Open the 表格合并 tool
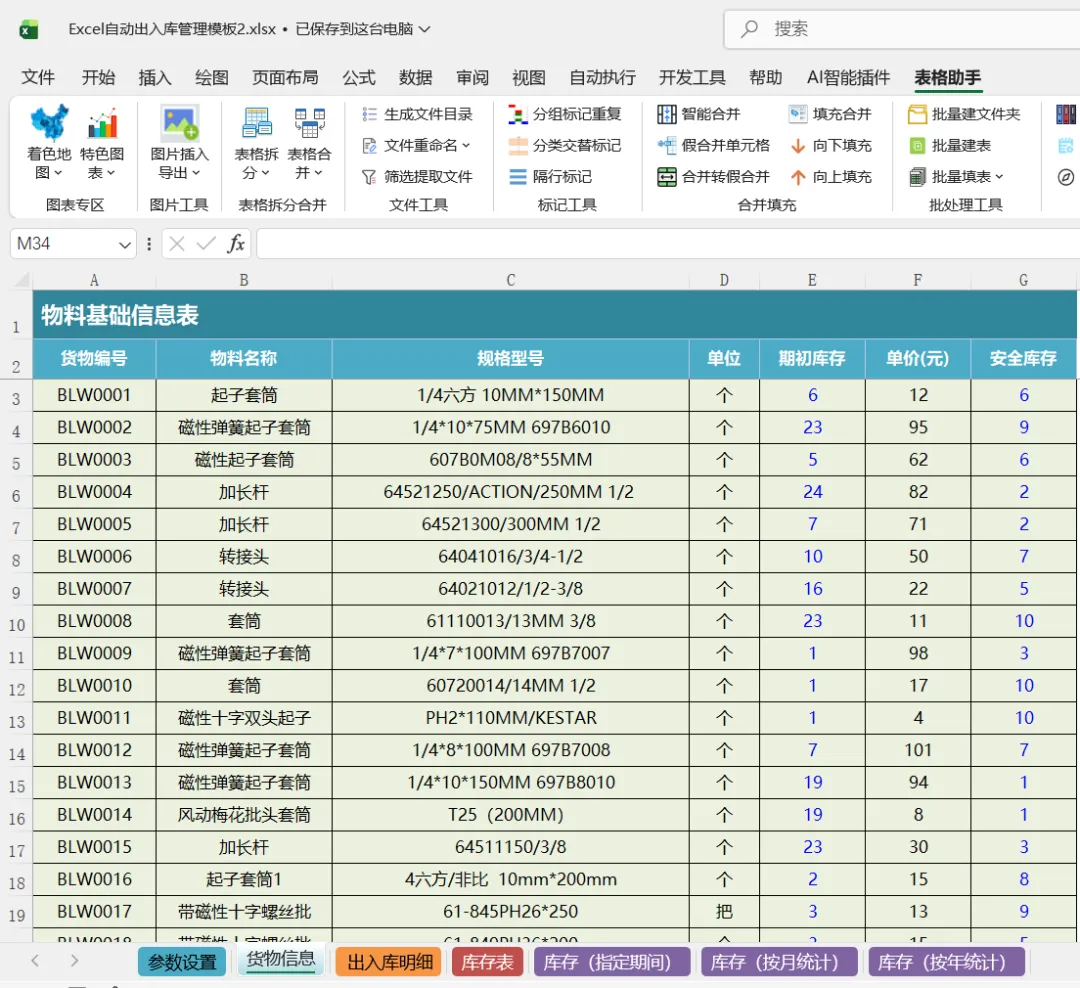The image size is (1080, 988). (309, 141)
